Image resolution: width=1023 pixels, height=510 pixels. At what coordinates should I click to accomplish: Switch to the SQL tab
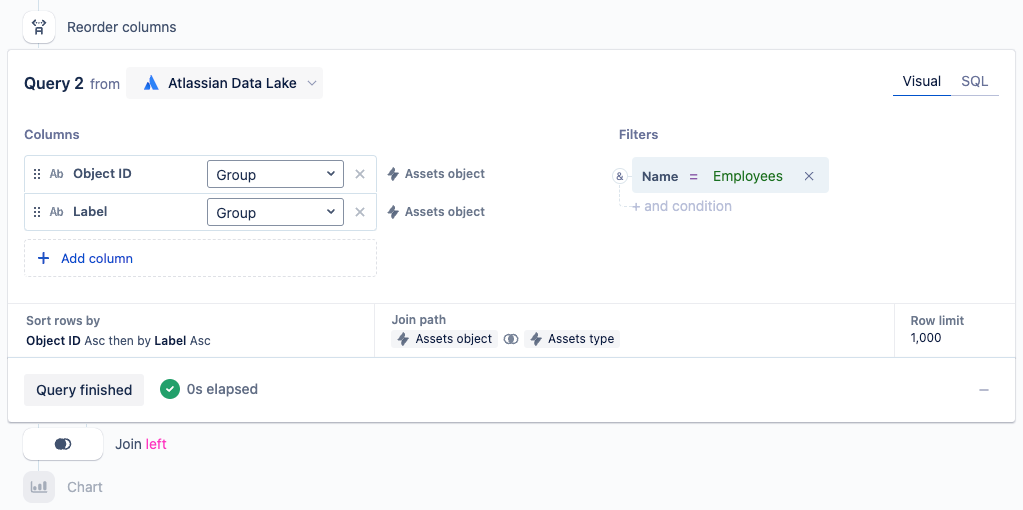[974, 81]
